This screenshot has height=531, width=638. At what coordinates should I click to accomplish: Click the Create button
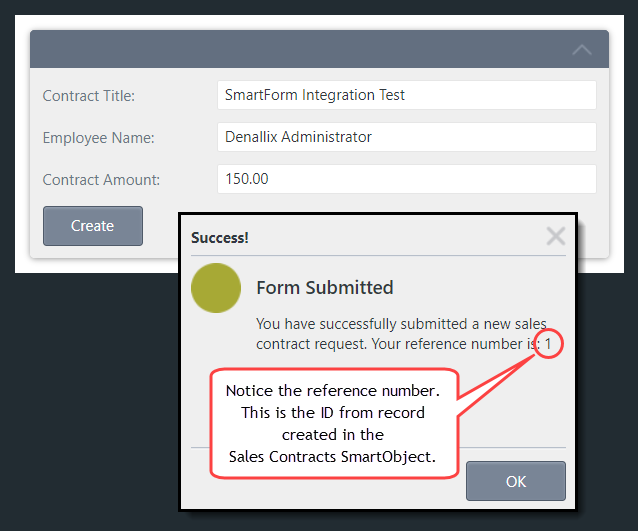click(x=93, y=226)
